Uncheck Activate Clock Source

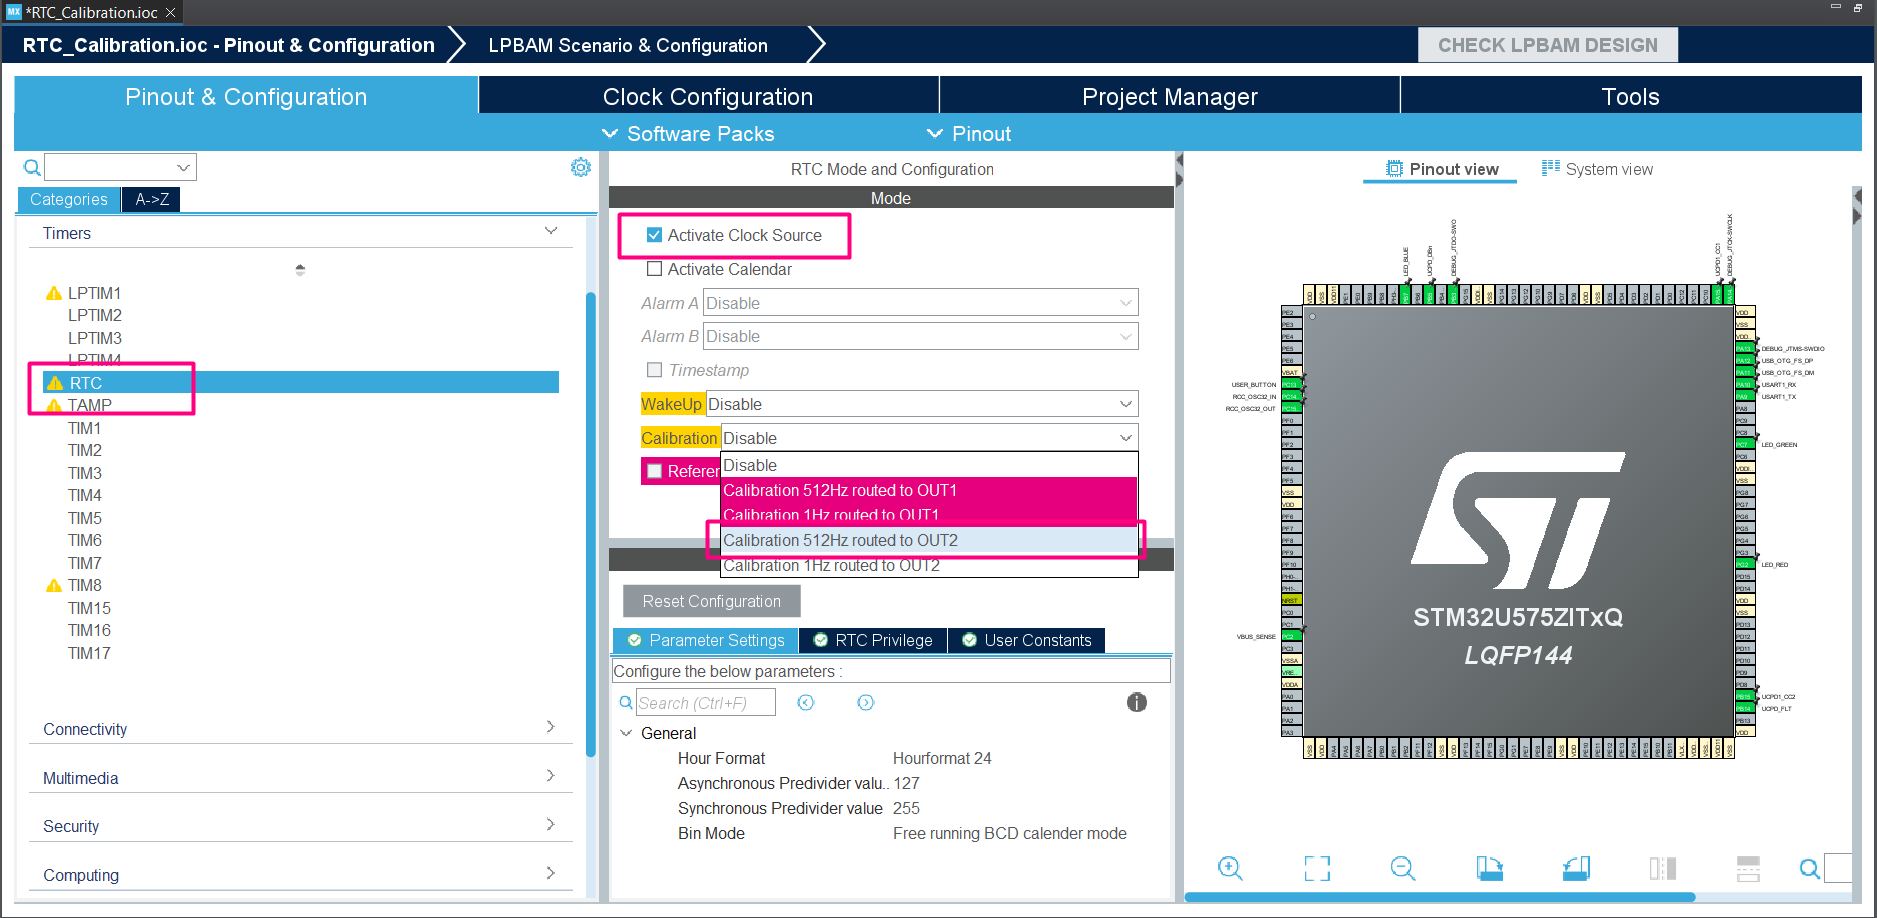[655, 234]
